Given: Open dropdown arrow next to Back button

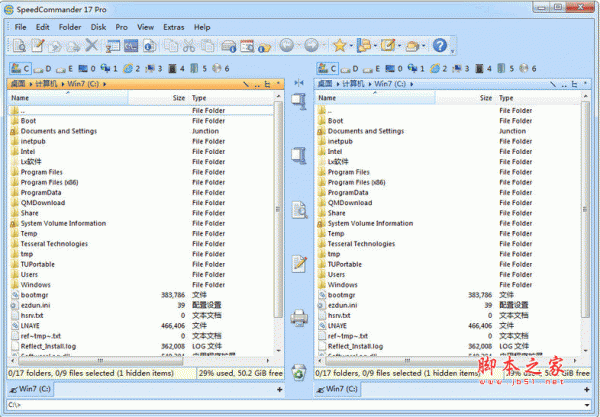Looking at the screenshot, I should 298,46.
